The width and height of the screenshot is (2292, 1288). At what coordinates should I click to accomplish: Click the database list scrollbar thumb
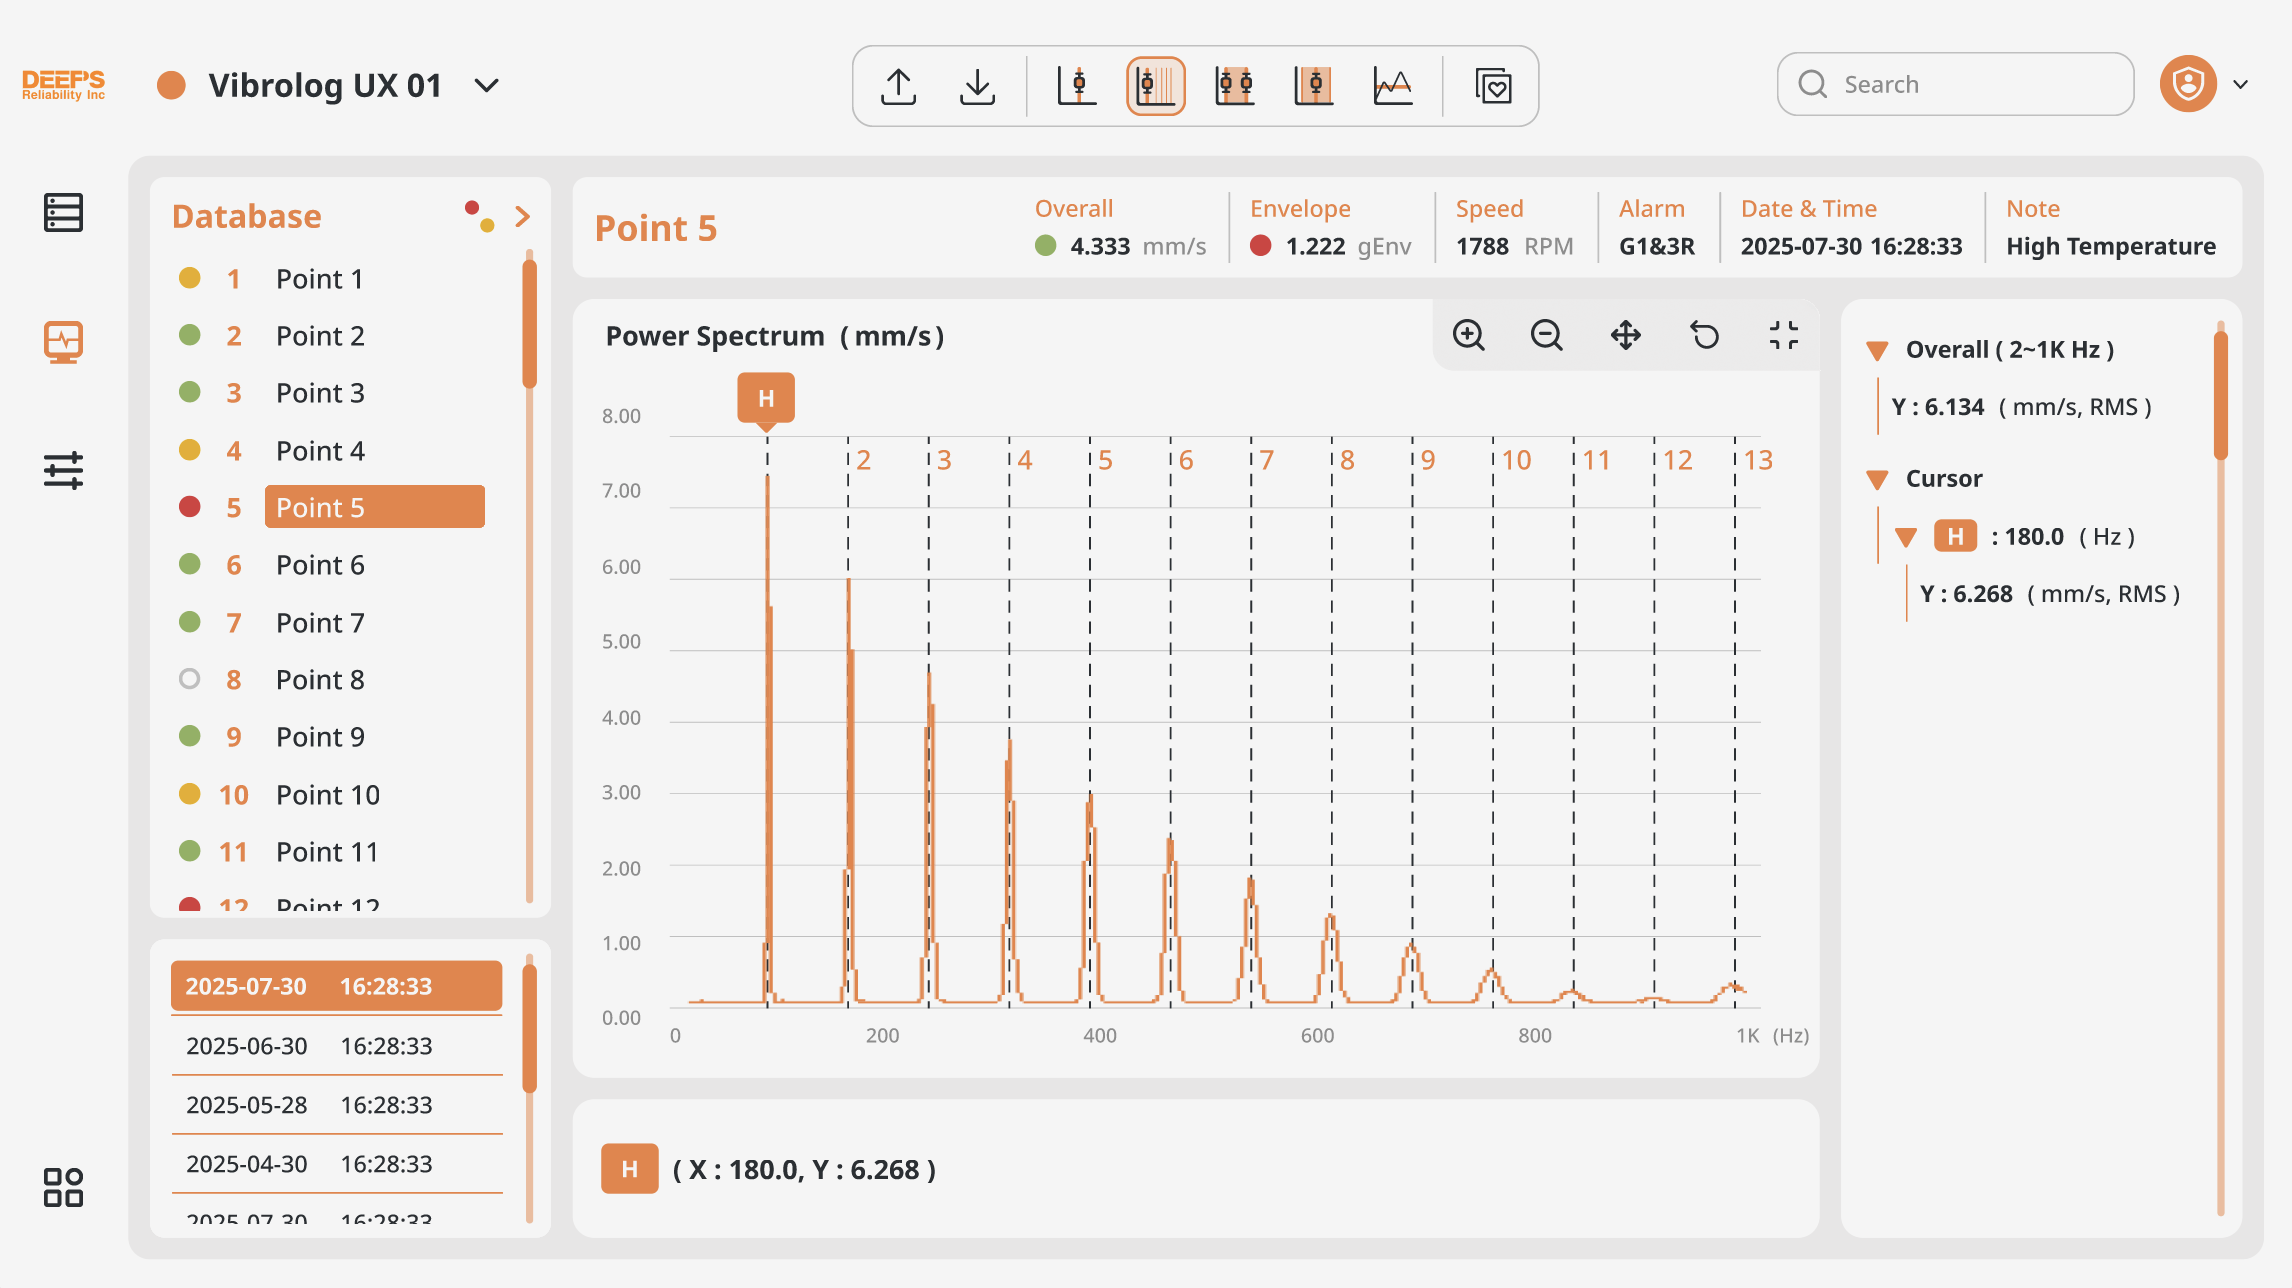pos(530,324)
